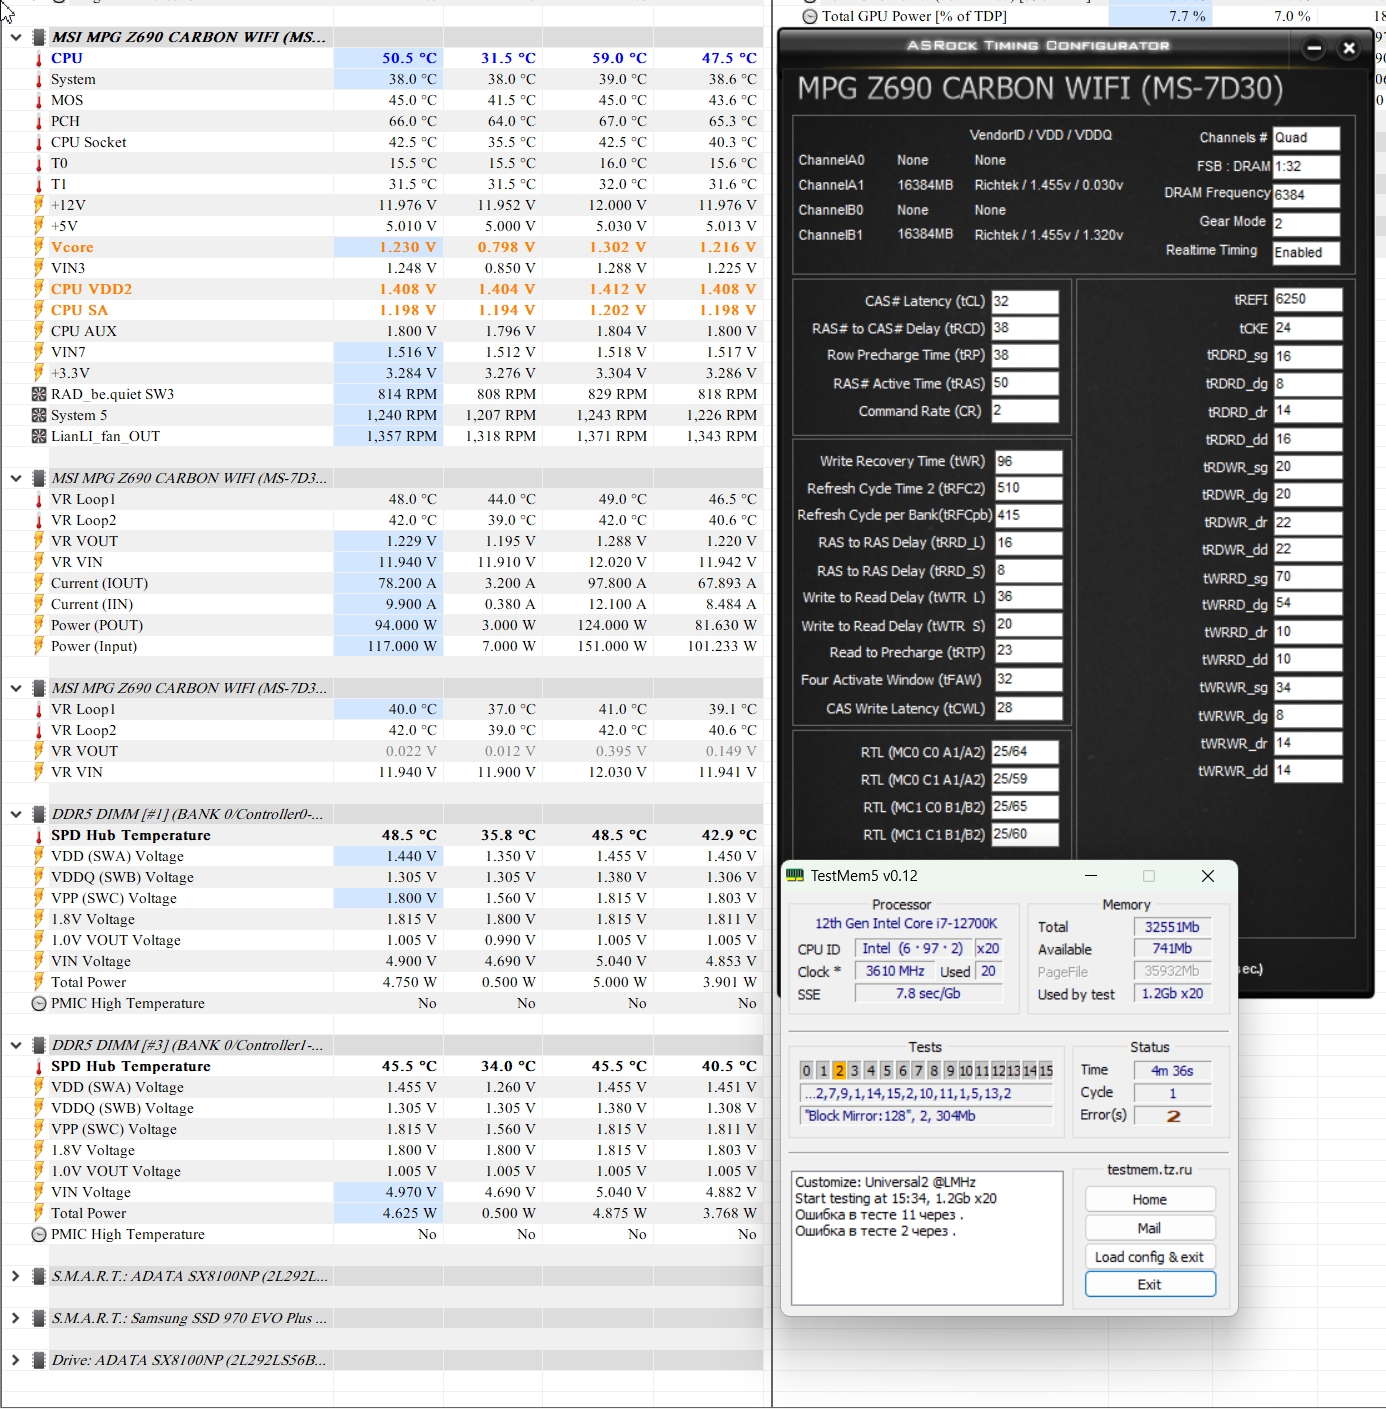Image resolution: width=1386 pixels, height=1409 pixels.
Task: Select the Command Rate (CR) field
Action: pyautogui.click(x=1025, y=411)
